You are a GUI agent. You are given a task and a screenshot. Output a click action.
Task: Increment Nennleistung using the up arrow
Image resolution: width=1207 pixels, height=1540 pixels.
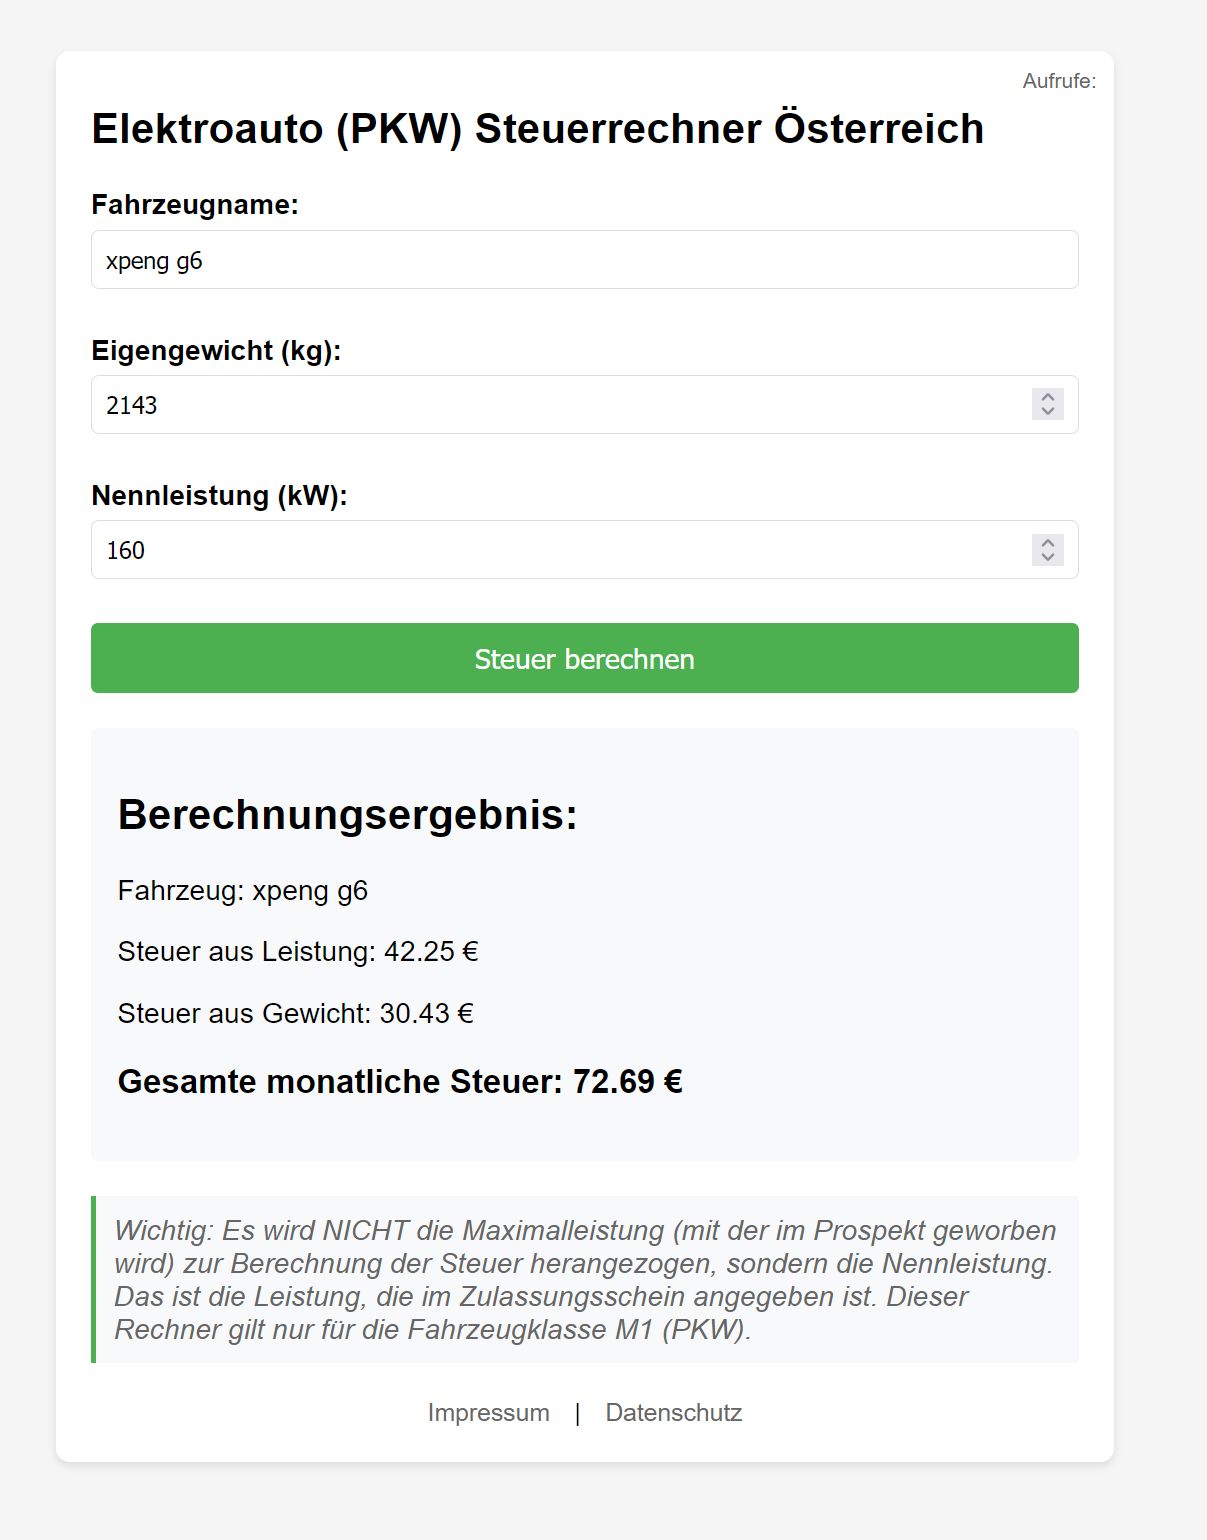point(1048,542)
